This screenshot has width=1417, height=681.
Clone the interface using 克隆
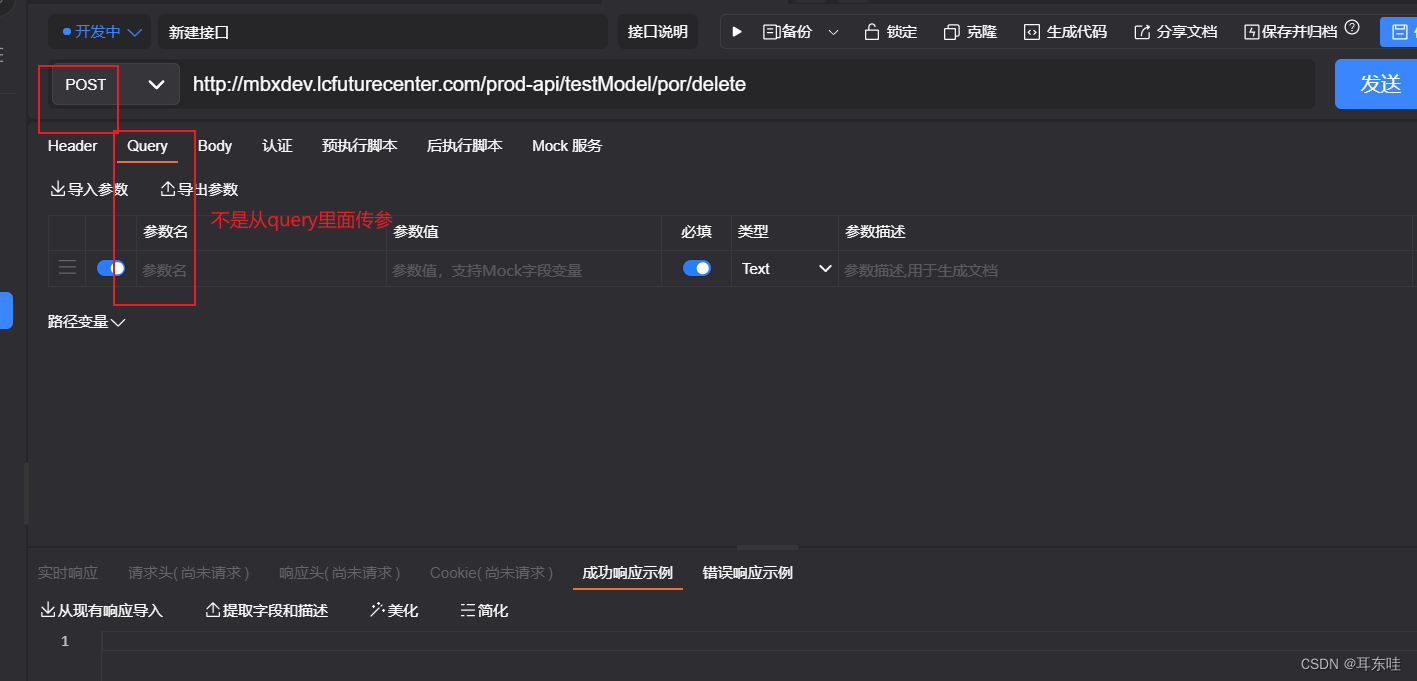click(968, 31)
